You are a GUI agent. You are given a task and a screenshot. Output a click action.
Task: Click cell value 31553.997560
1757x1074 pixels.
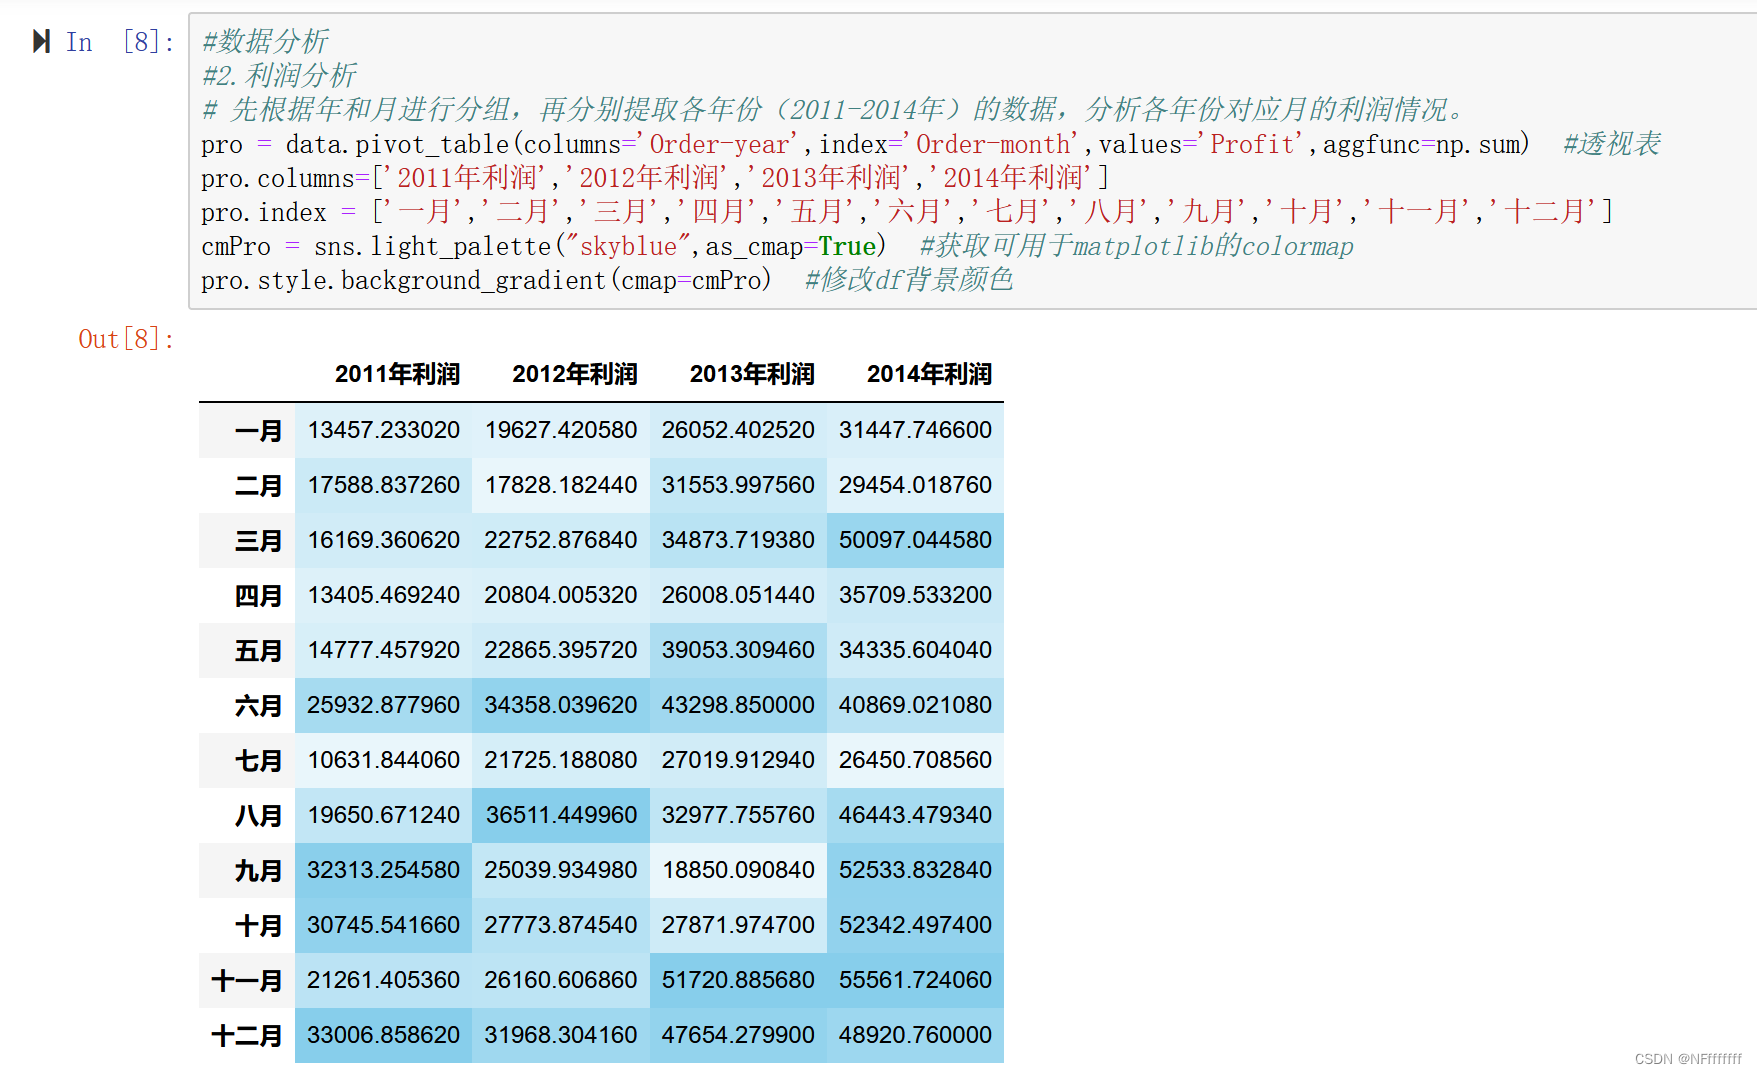tap(738, 485)
